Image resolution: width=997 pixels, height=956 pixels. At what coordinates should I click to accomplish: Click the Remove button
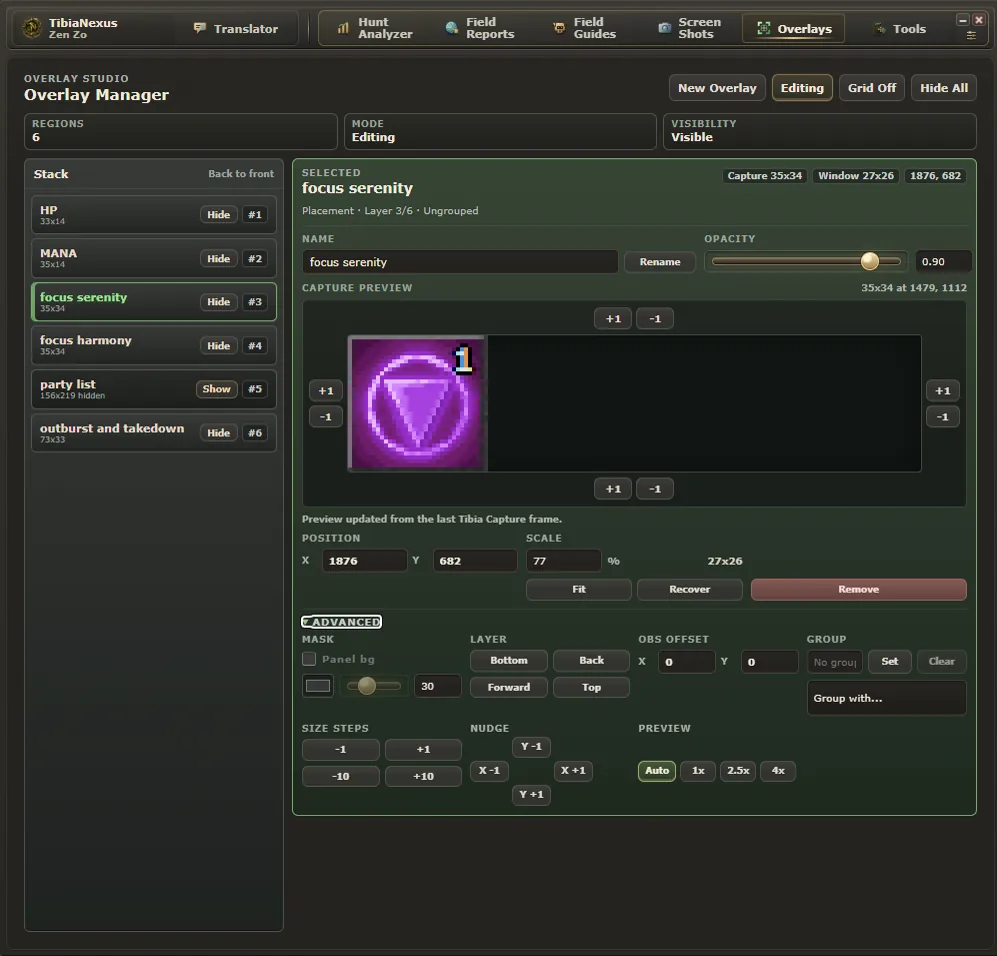coord(858,589)
